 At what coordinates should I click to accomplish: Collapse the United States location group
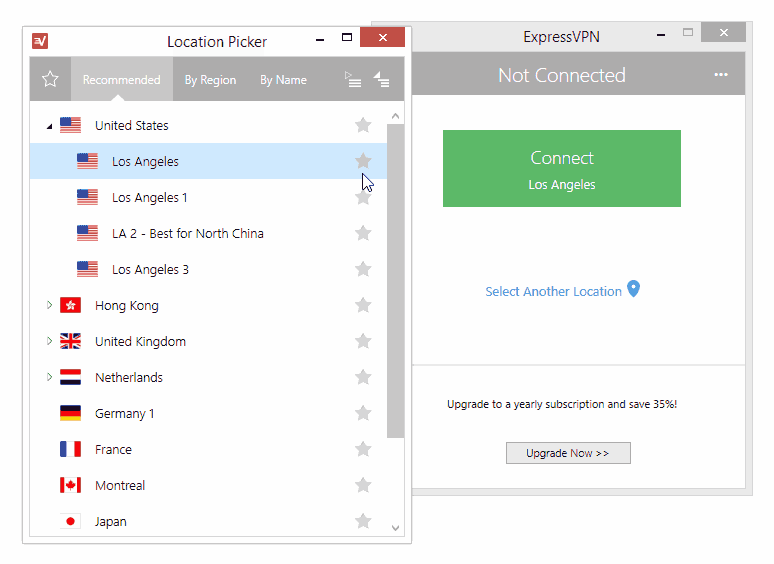point(49,126)
